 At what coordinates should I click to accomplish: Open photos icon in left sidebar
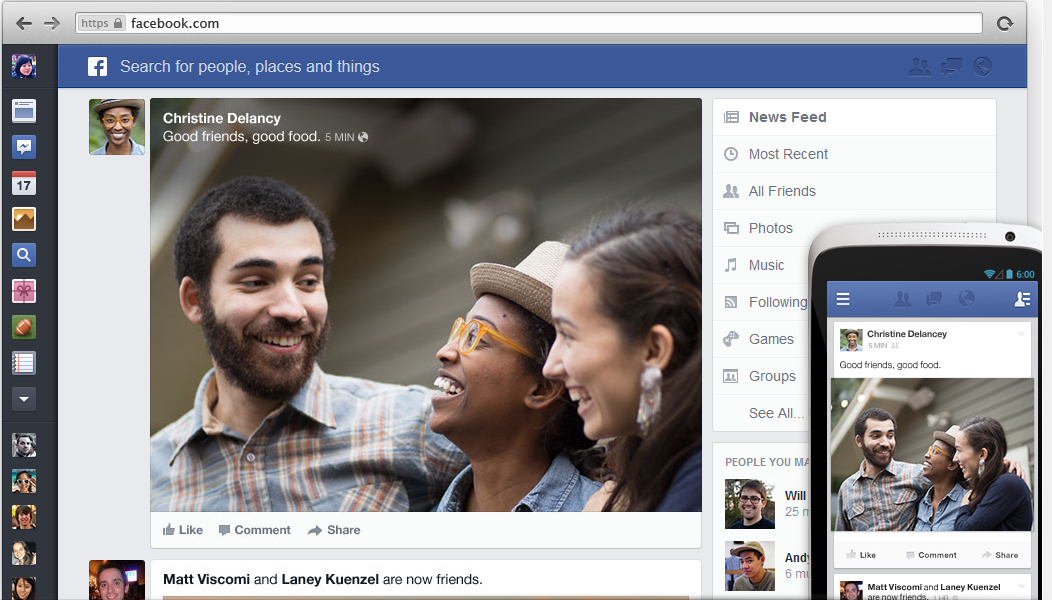24,219
